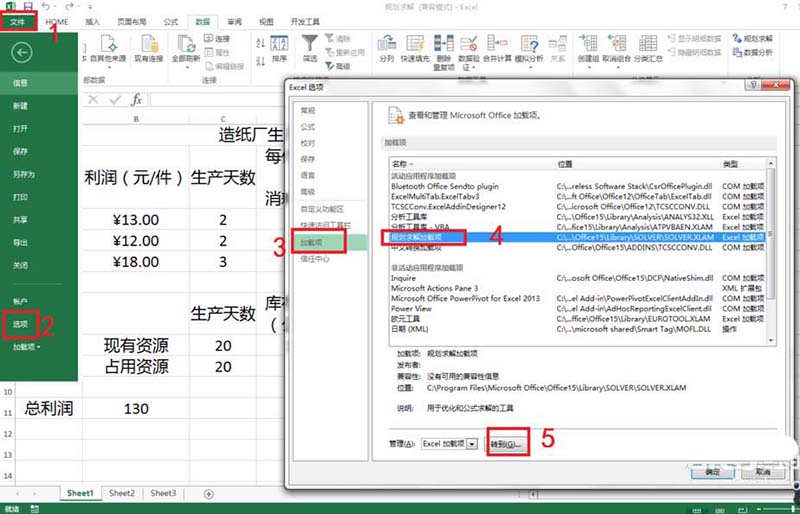Switch to the 公式 ribbon tab
800x514 pixels.
(x=171, y=22)
